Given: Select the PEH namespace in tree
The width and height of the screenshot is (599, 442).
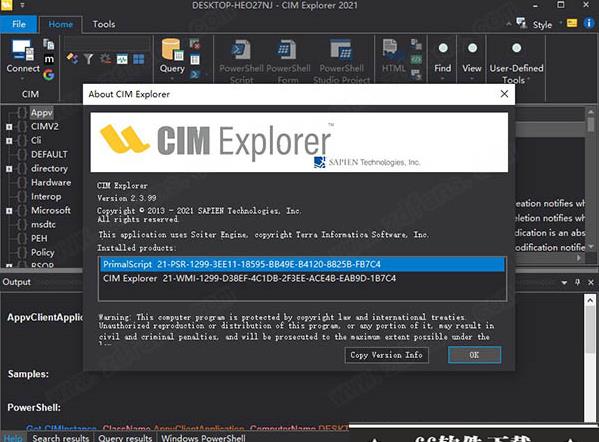Looking at the screenshot, I should 39,239.
